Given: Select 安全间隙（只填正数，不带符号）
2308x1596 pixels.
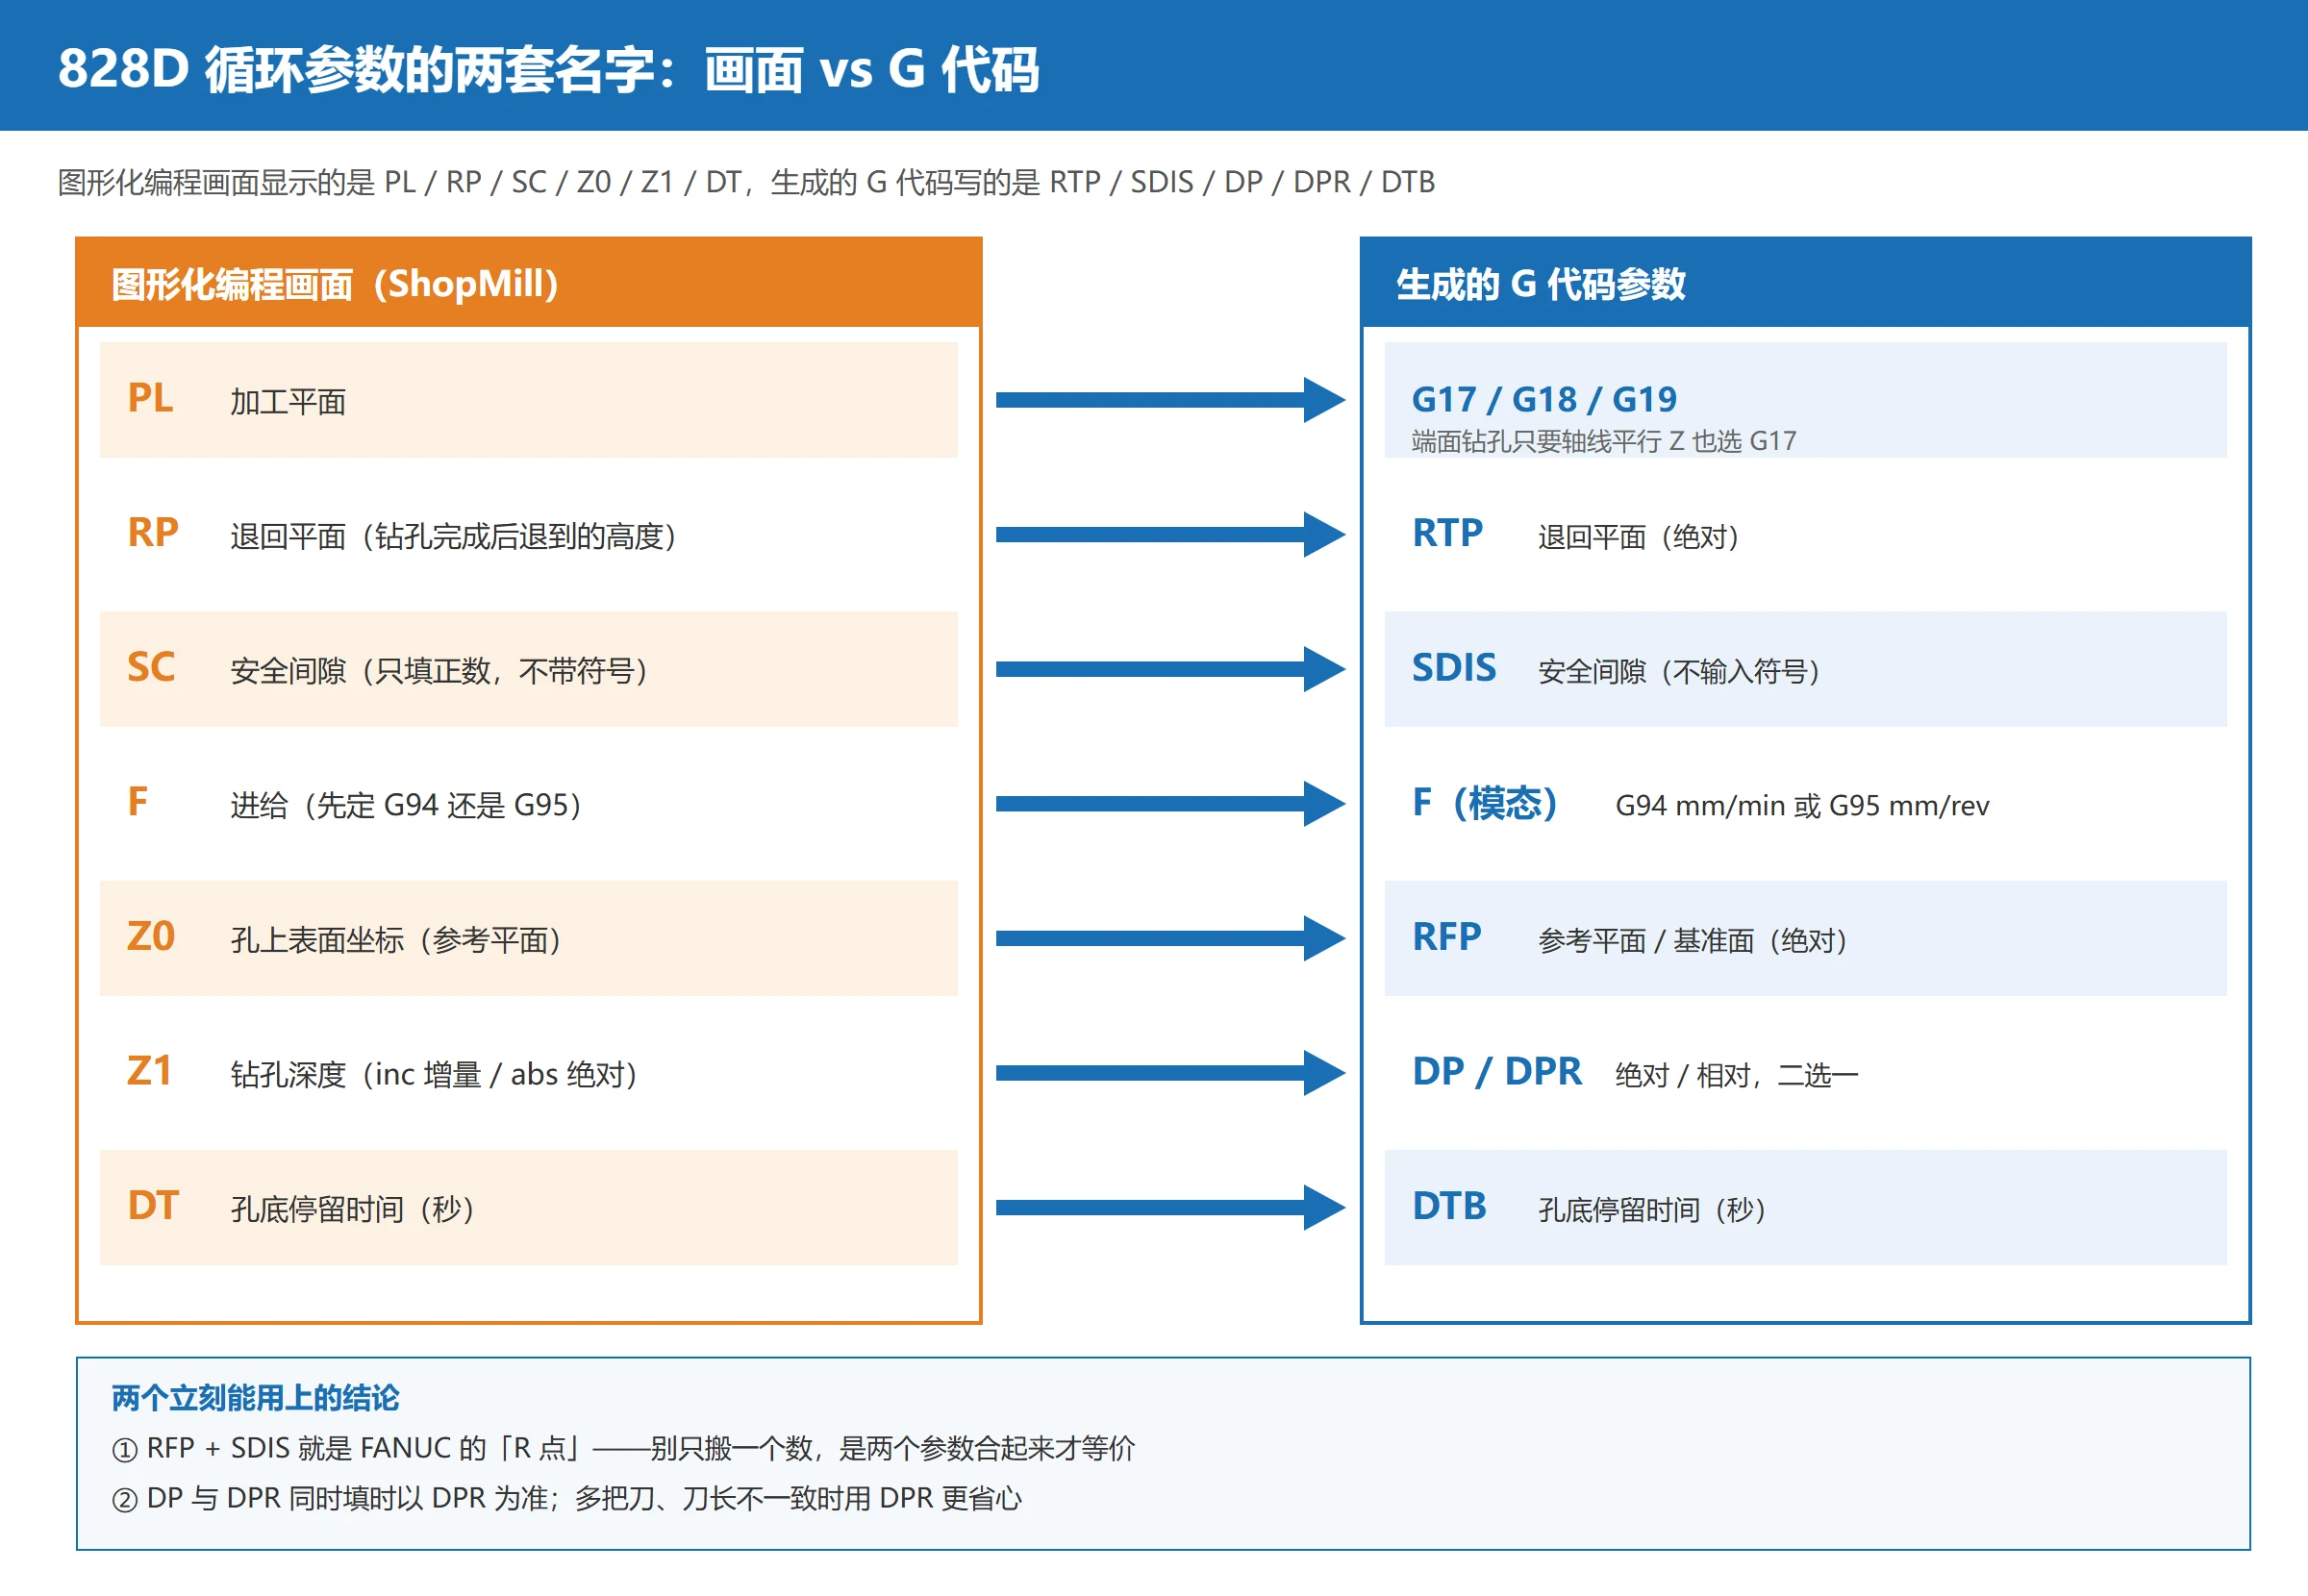Looking at the screenshot, I should pos(439,671).
